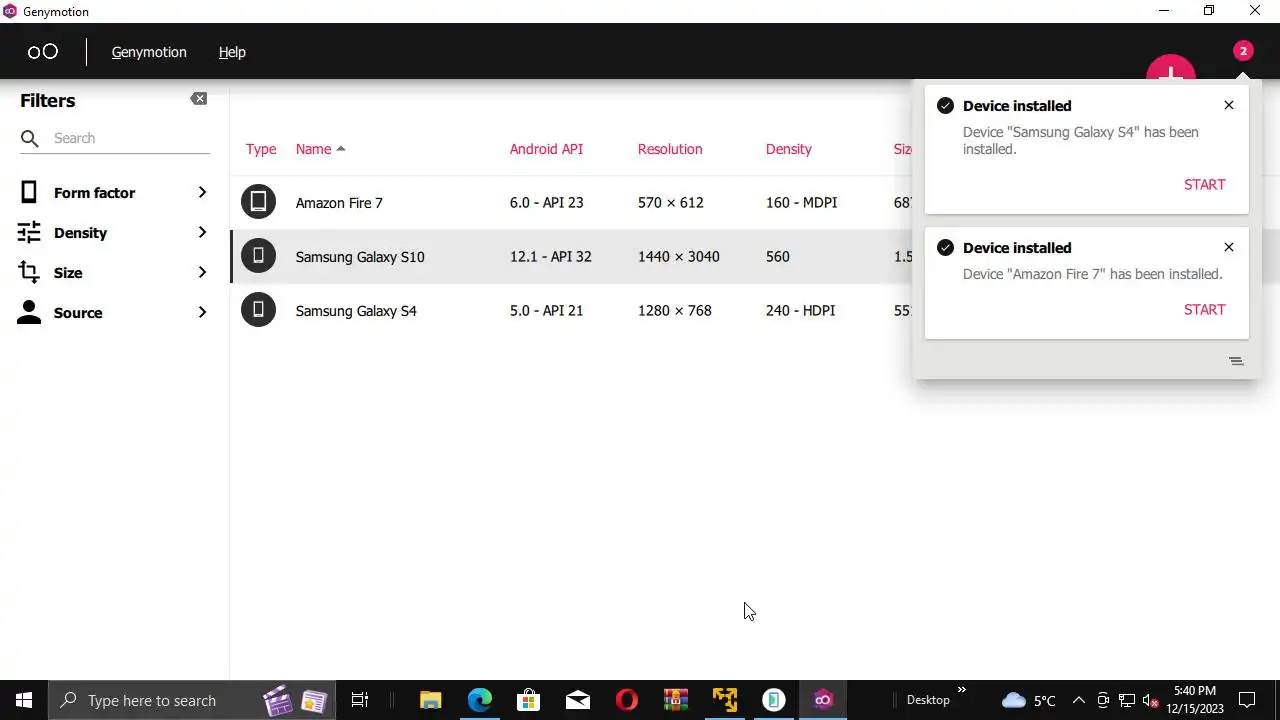Open the Mail app from the taskbar
This screenshot has height=720, width=1280.
click(x=578, y=700)
